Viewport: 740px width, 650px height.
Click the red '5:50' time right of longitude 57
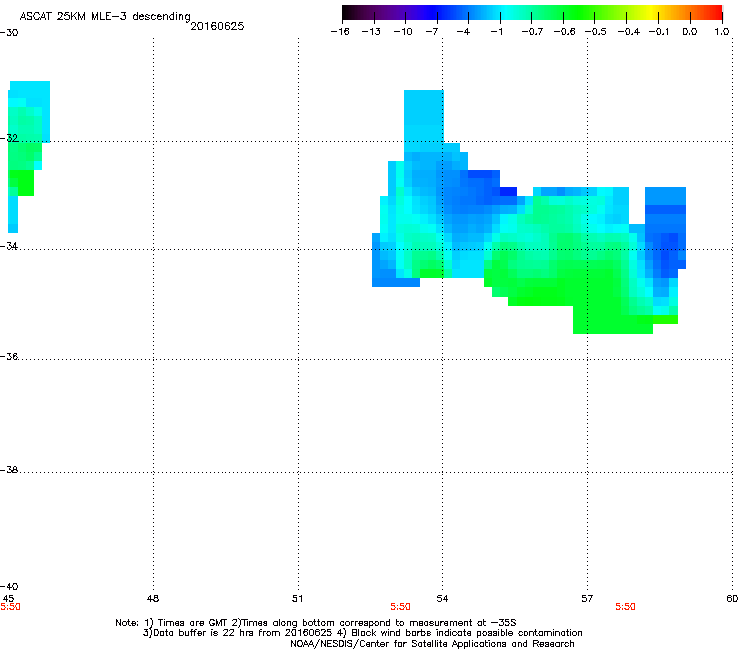625,607
